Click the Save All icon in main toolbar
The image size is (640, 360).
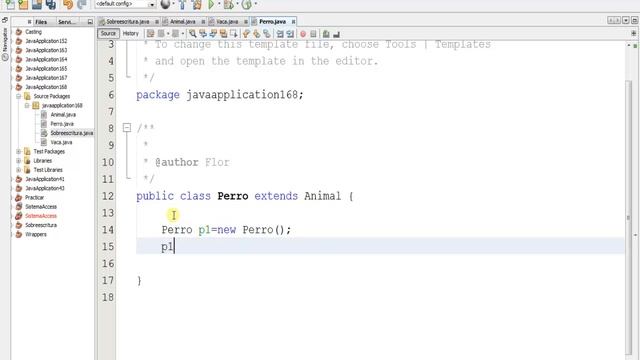point(51,4)
